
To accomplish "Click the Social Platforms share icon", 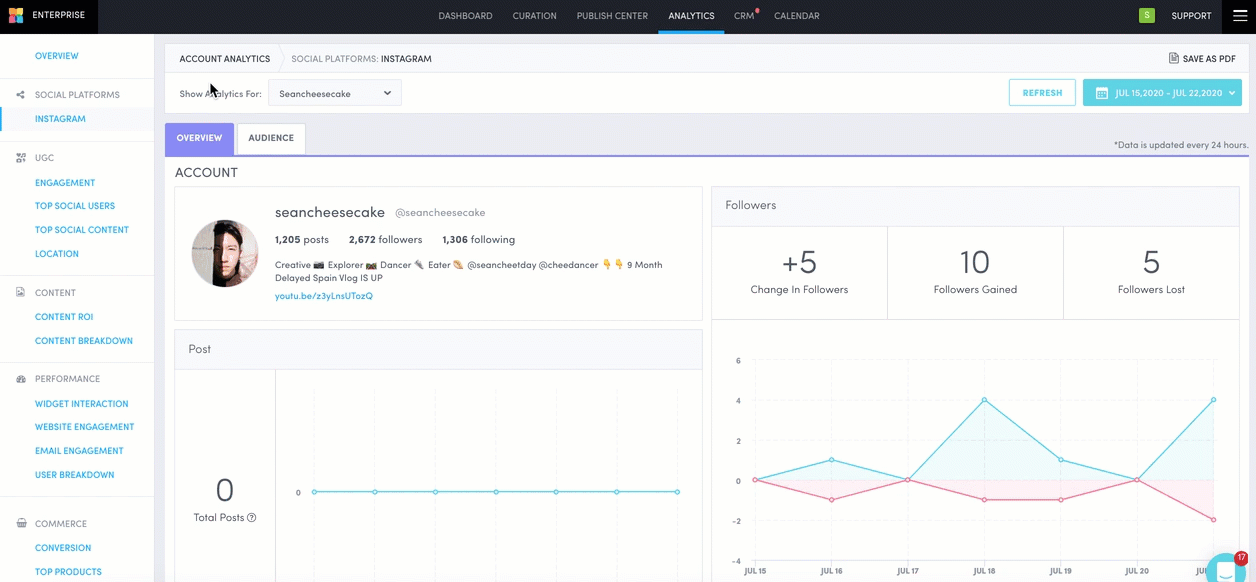I will pyautogui.click(x=20, y=95).
